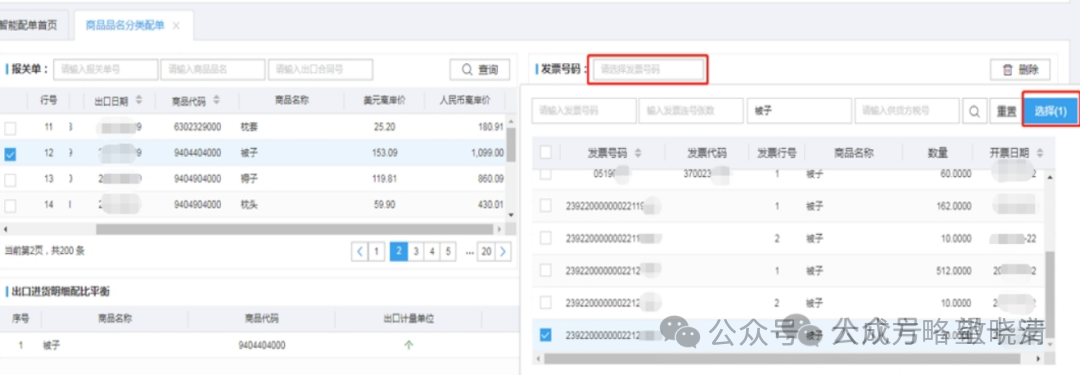Viewport: 1080px width, 375px height.
Task: Click the 119.81 USD price cell
Action: [x=384, y=179]
